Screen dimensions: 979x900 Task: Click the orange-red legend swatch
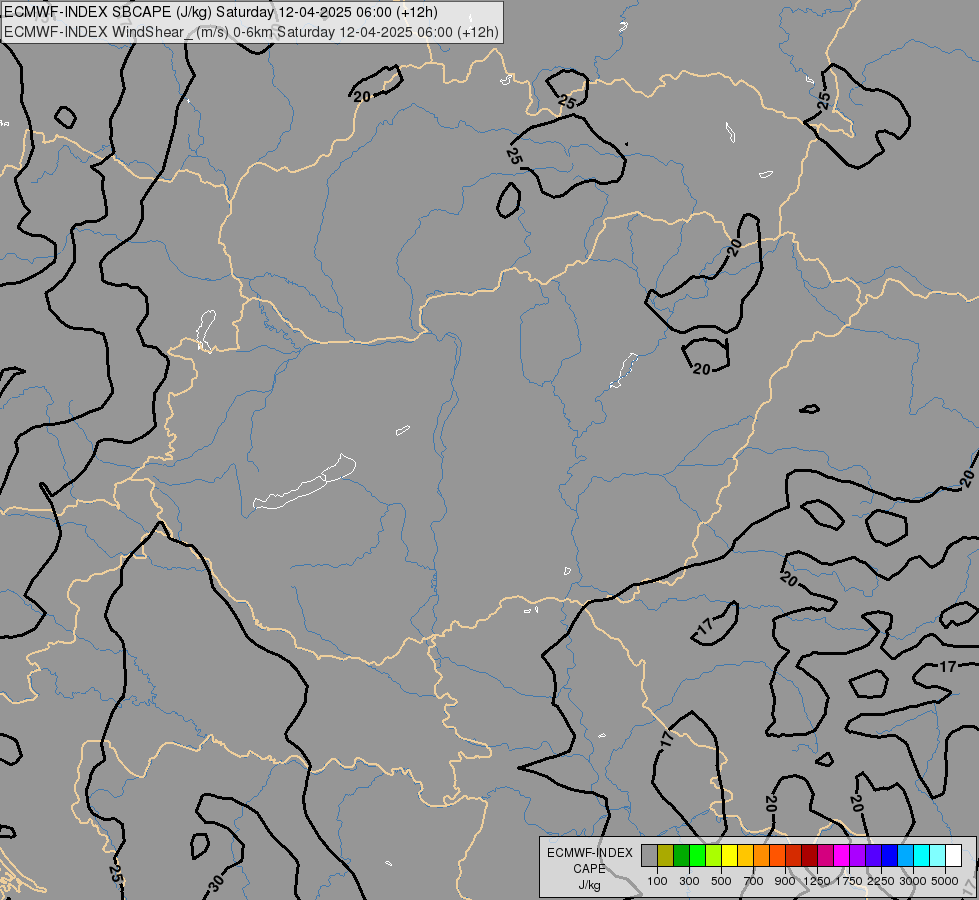[777, 856]
